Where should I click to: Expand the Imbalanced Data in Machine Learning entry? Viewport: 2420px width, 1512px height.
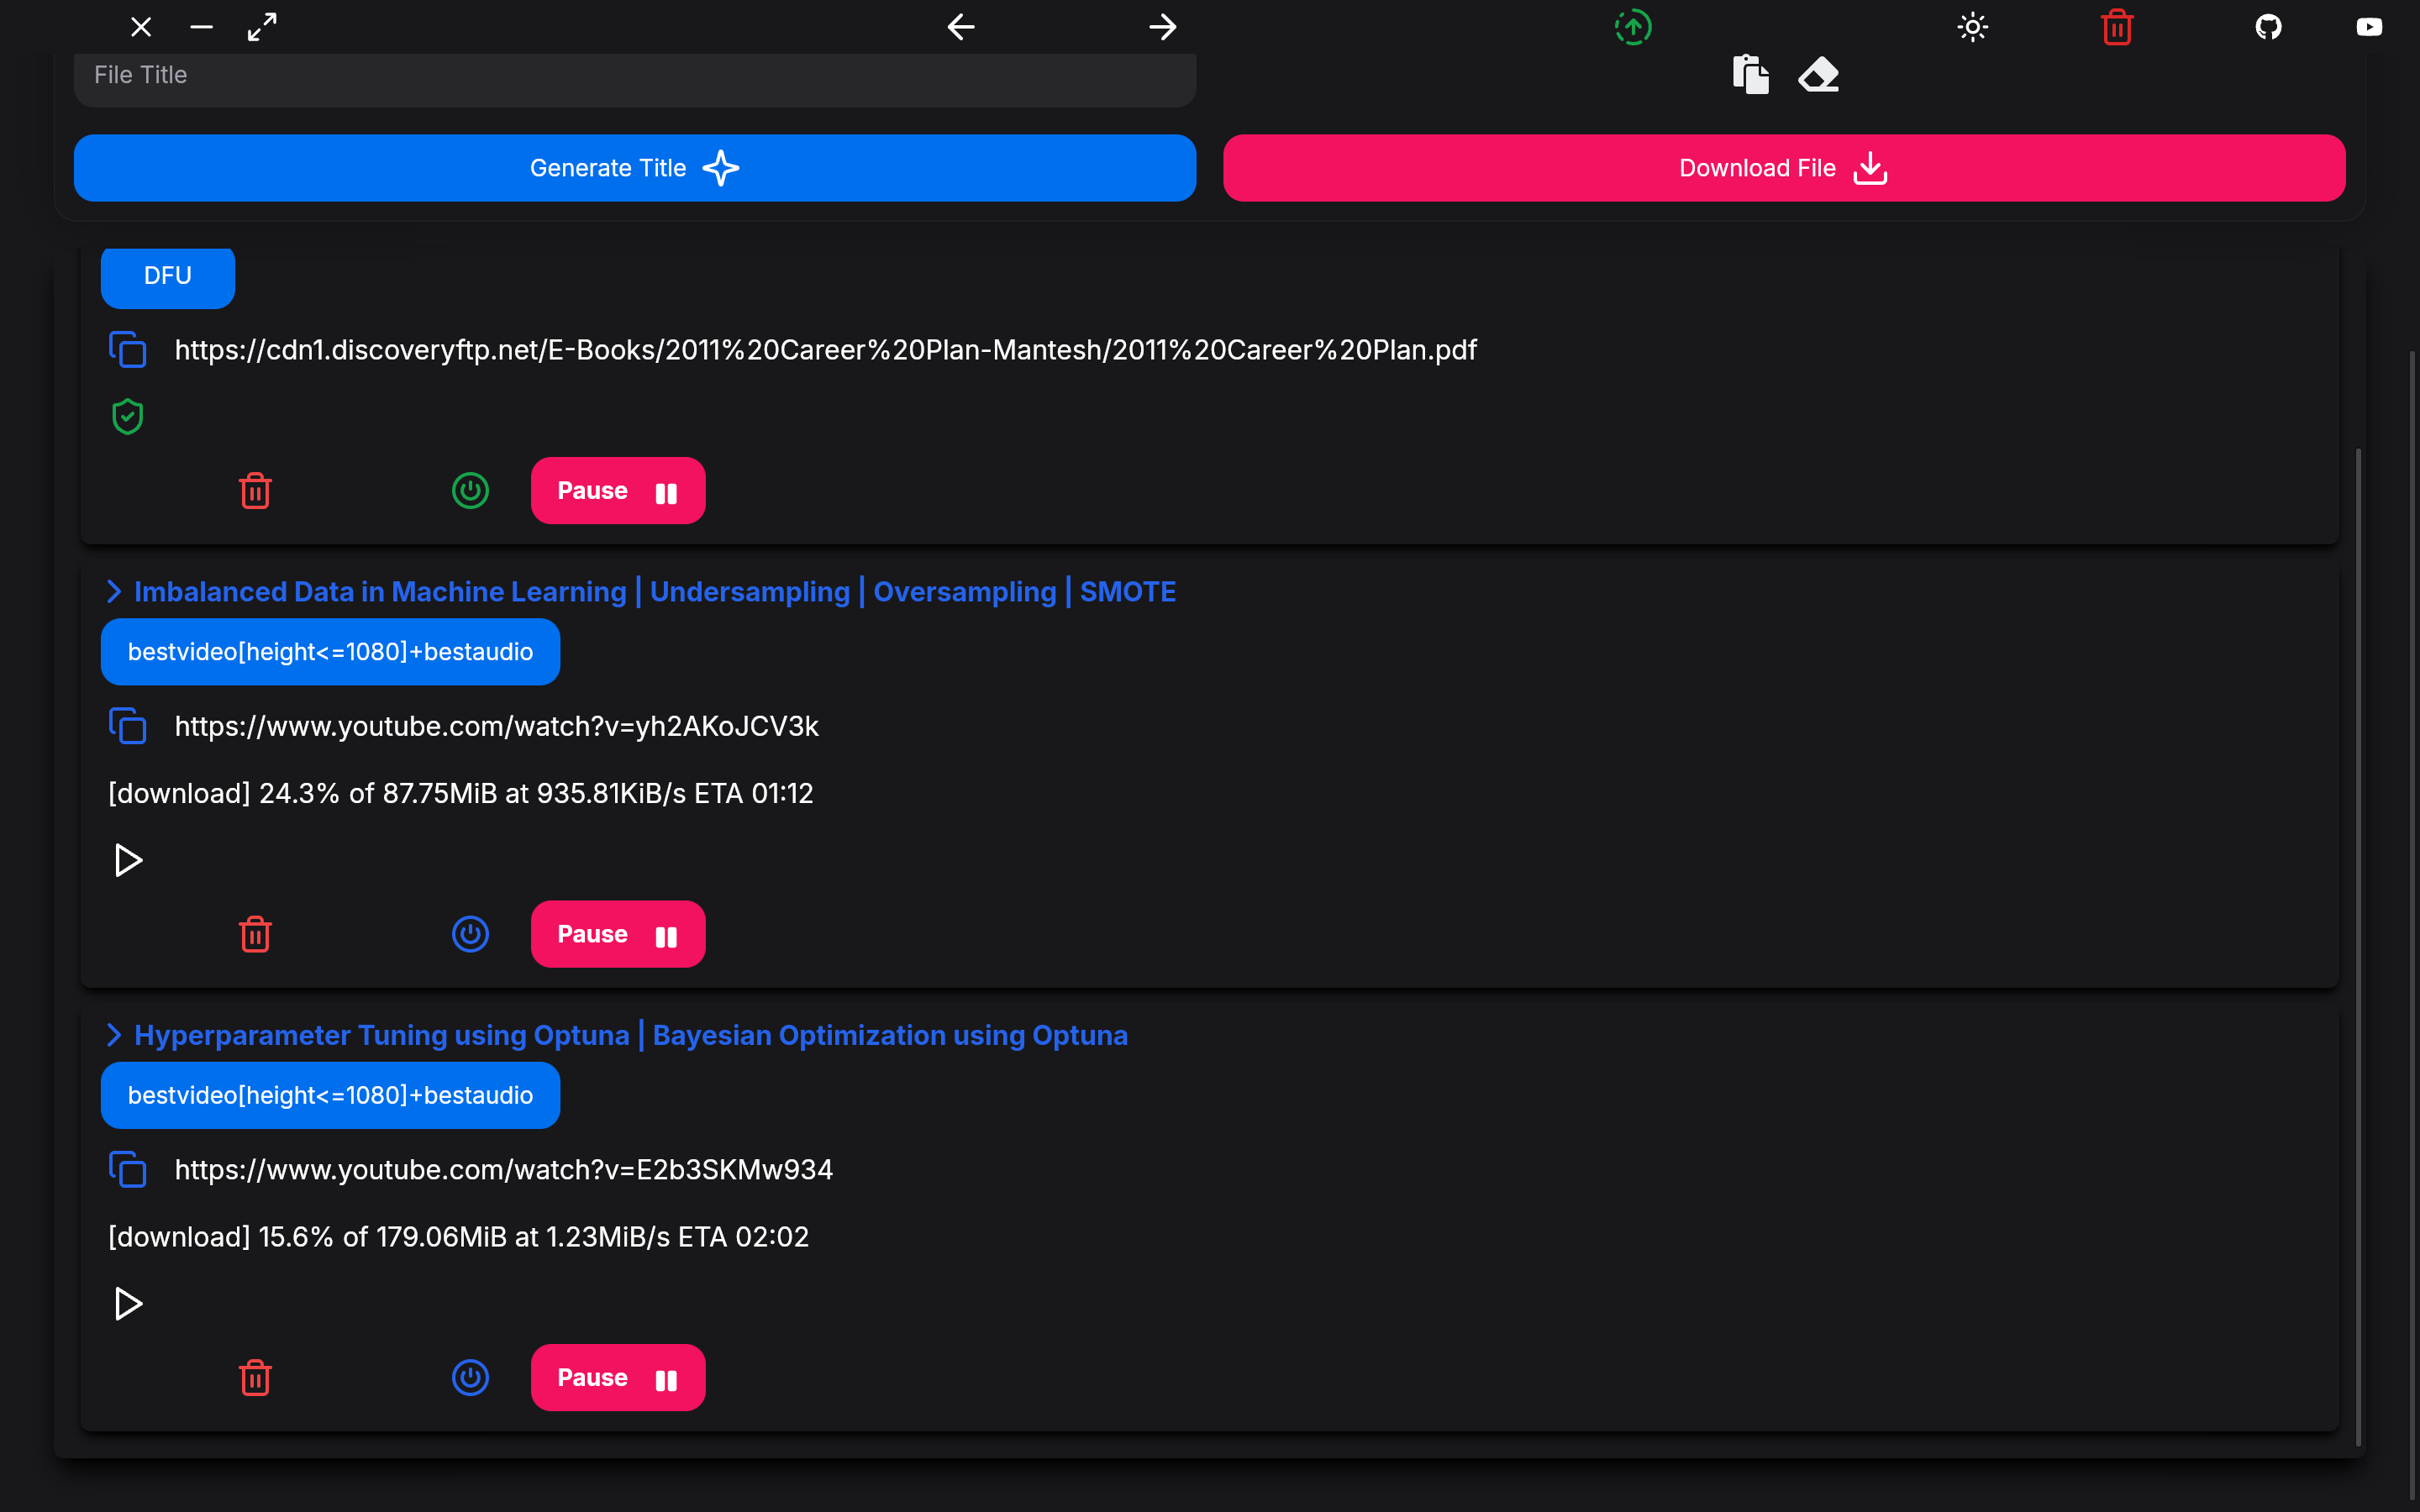[114, 592]
